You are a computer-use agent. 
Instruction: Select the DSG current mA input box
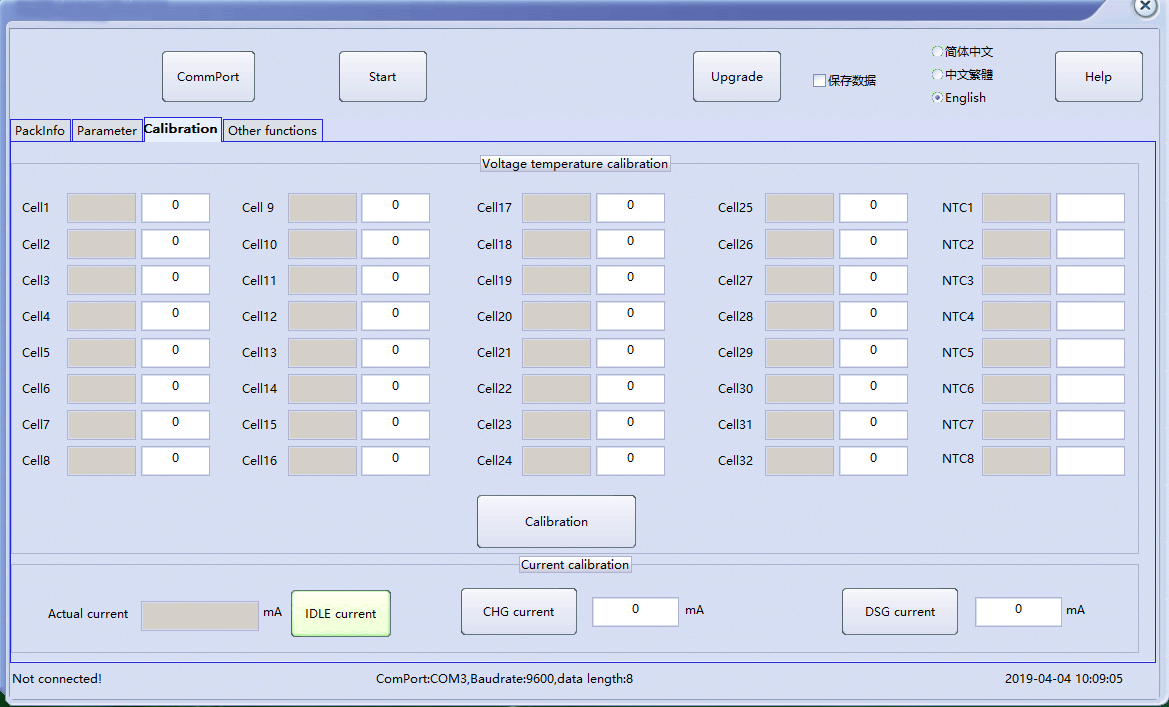point(1018,612)
